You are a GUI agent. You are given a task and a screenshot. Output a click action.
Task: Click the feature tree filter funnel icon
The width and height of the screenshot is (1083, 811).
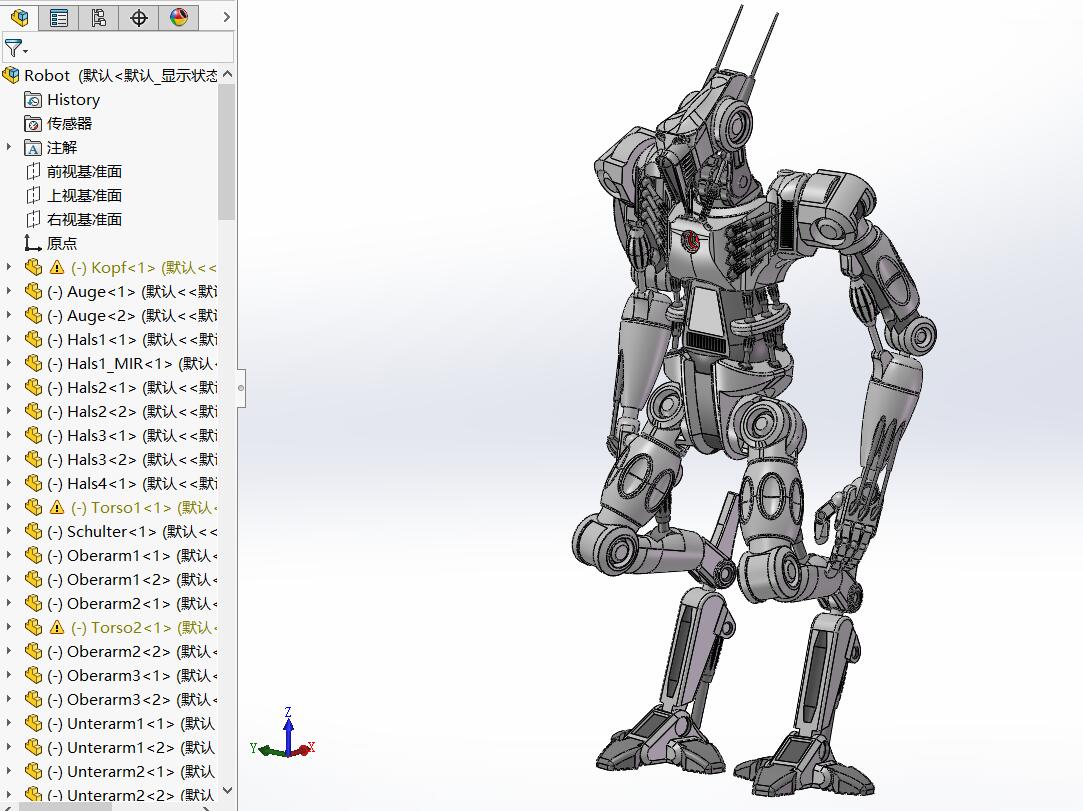(x=14, y=48)
